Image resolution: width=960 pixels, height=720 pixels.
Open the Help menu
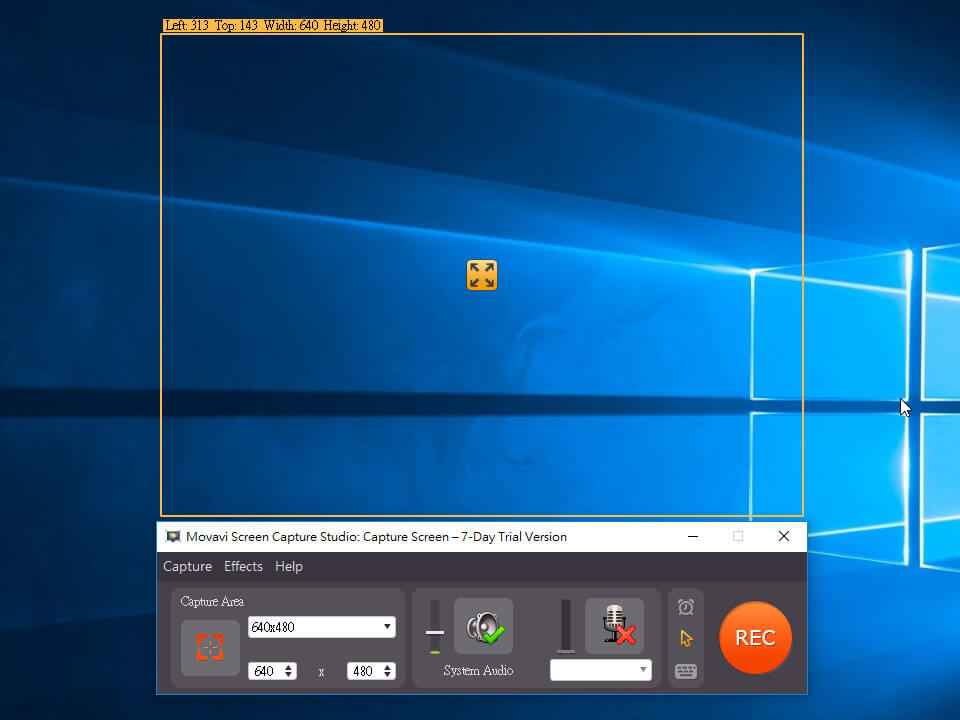point(289,566)
